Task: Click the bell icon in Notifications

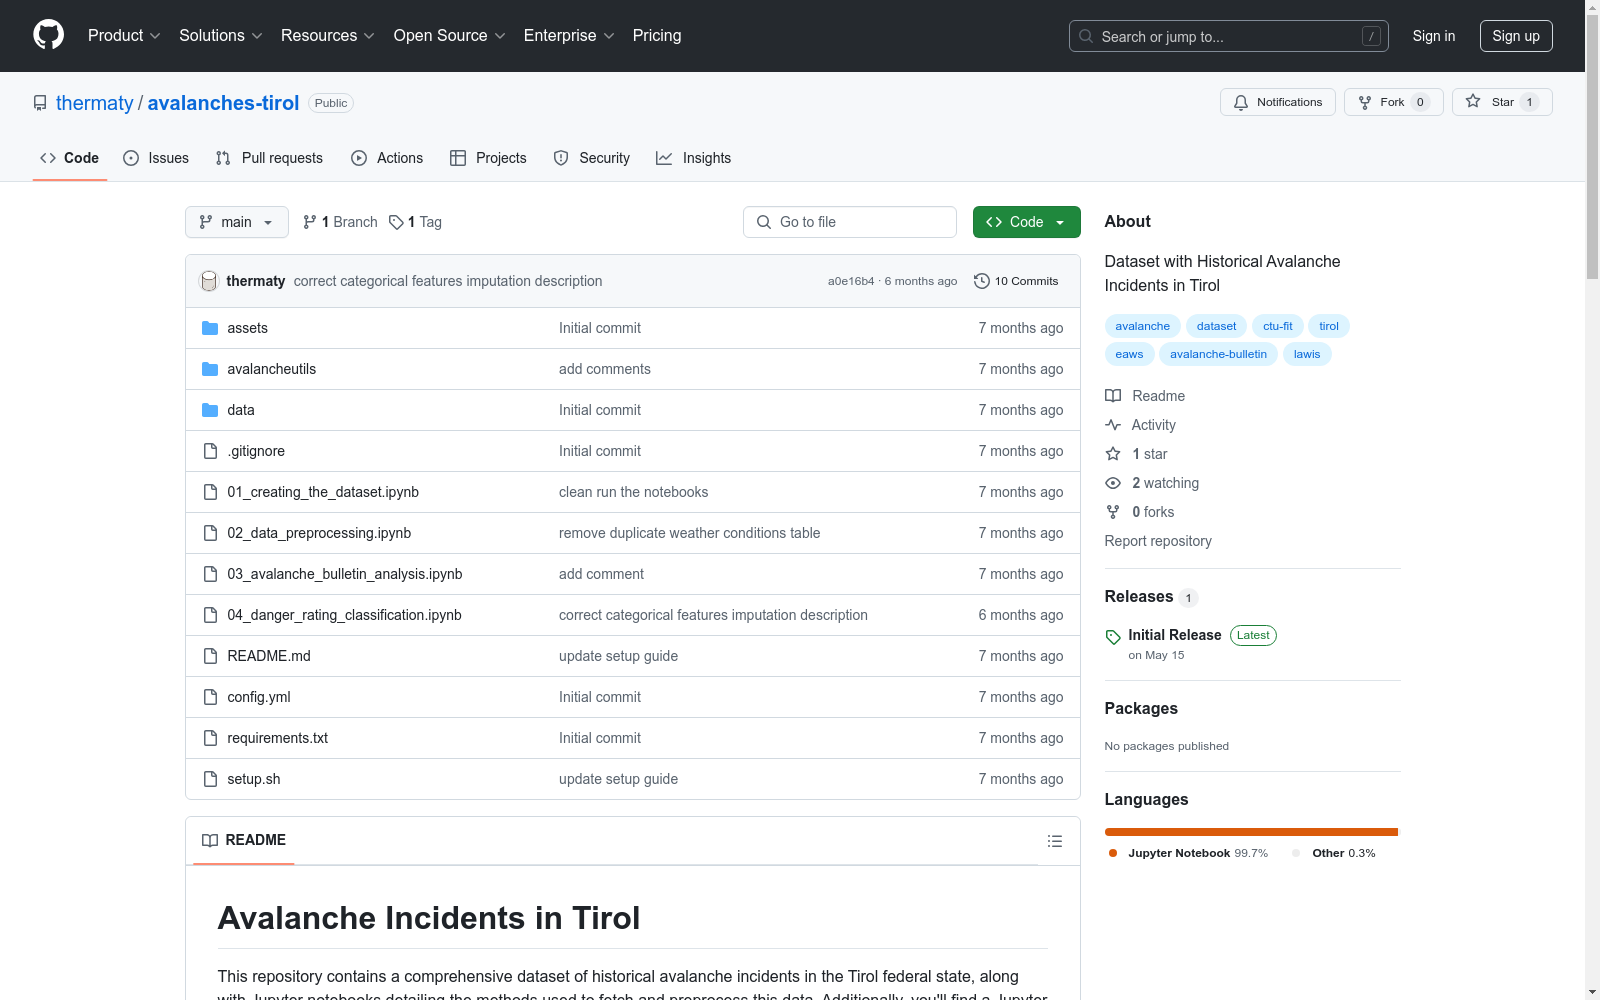Action: coord(1241,102)
